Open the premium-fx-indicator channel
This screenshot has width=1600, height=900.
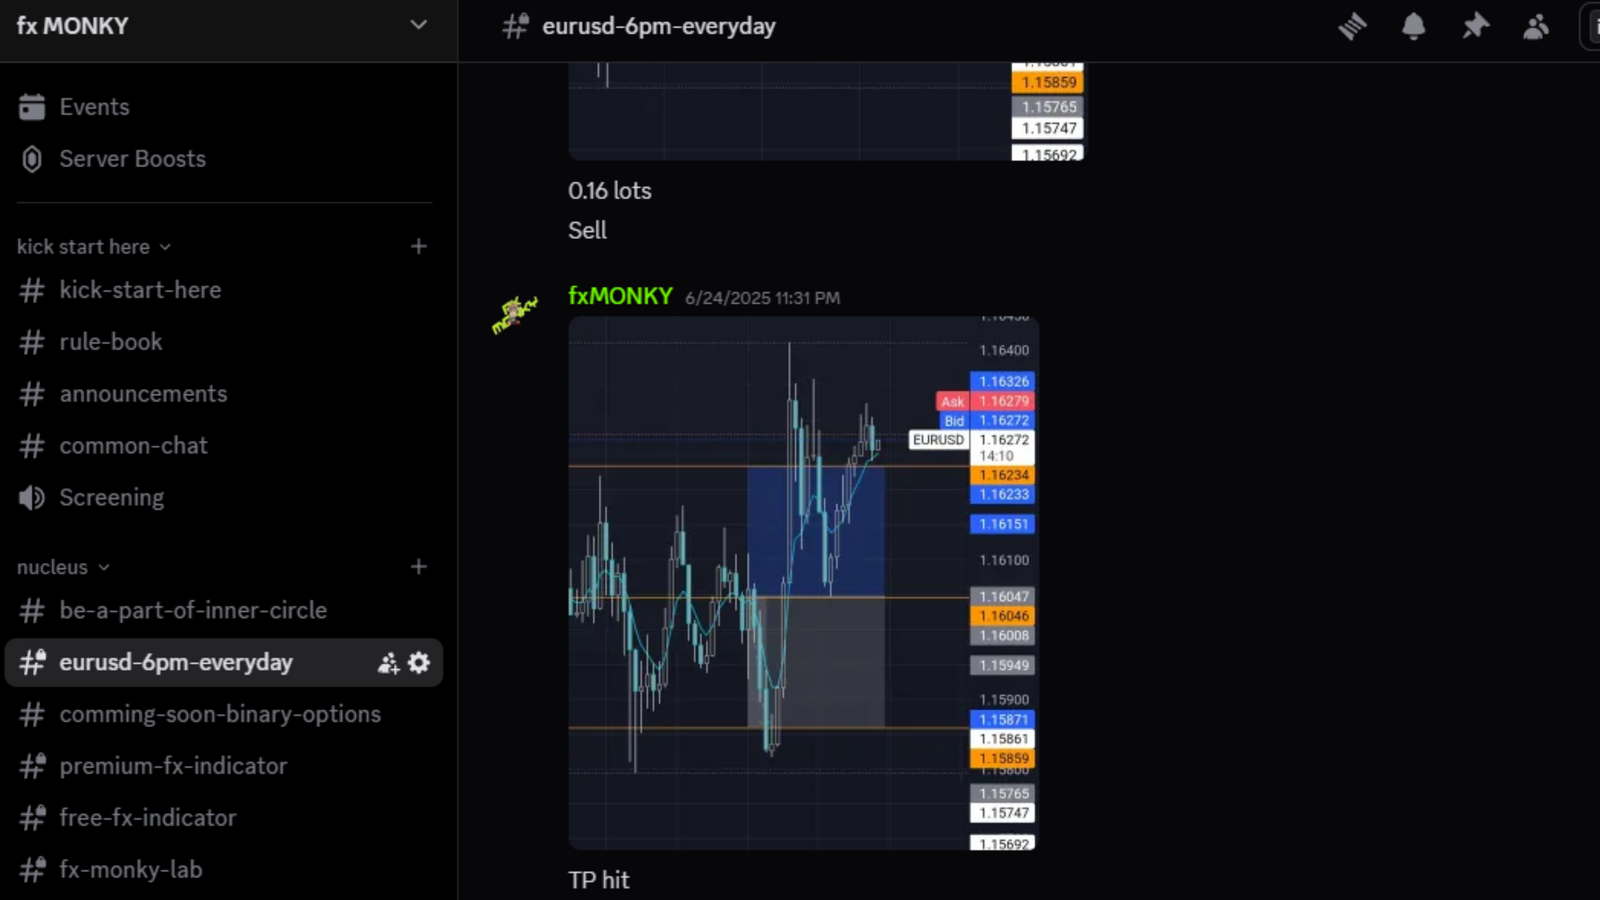pyautogui.click(x=173, y=766)
